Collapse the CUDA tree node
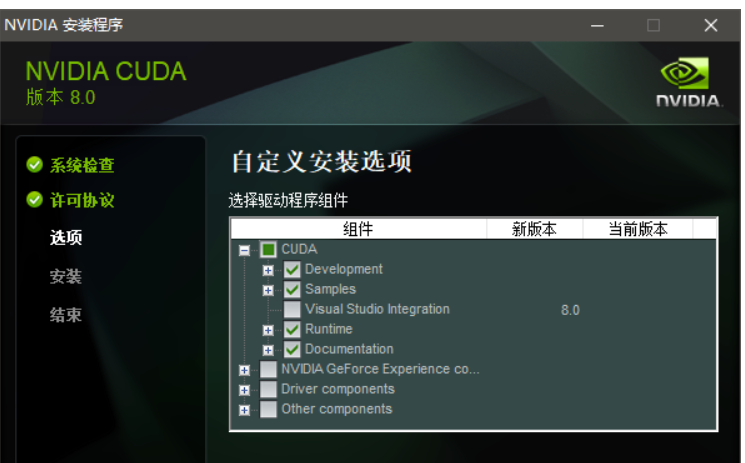Image resolution: width=745 pixels, height=463 pixels. click(244, 250)
